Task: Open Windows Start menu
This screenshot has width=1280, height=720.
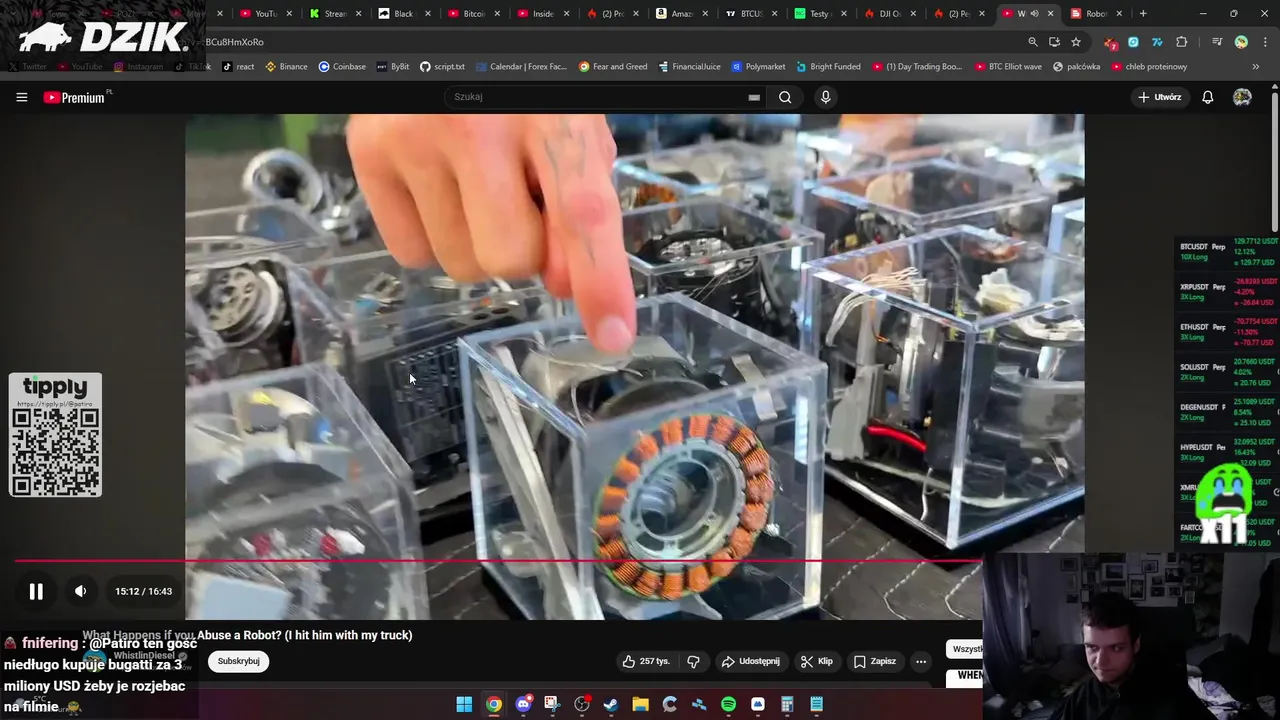Action: click(x=464, y=704)
